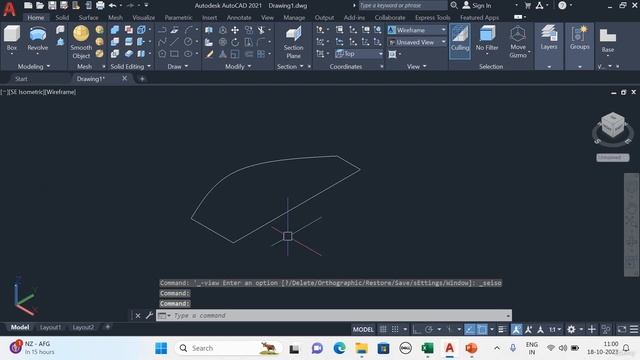The width and height of the screenshot is (640, 360).
Task: Click the Erase tool in Modify panel
Action: point(209,53)
